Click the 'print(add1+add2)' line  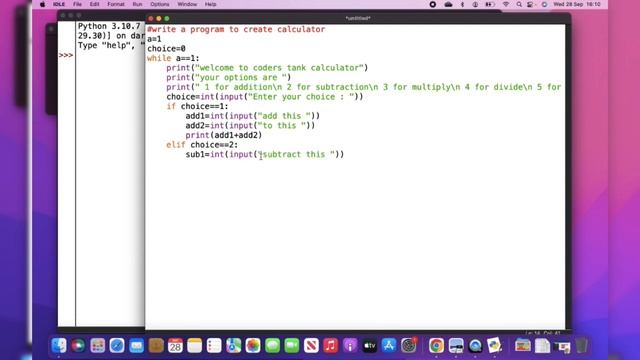[x=224, y=135]
